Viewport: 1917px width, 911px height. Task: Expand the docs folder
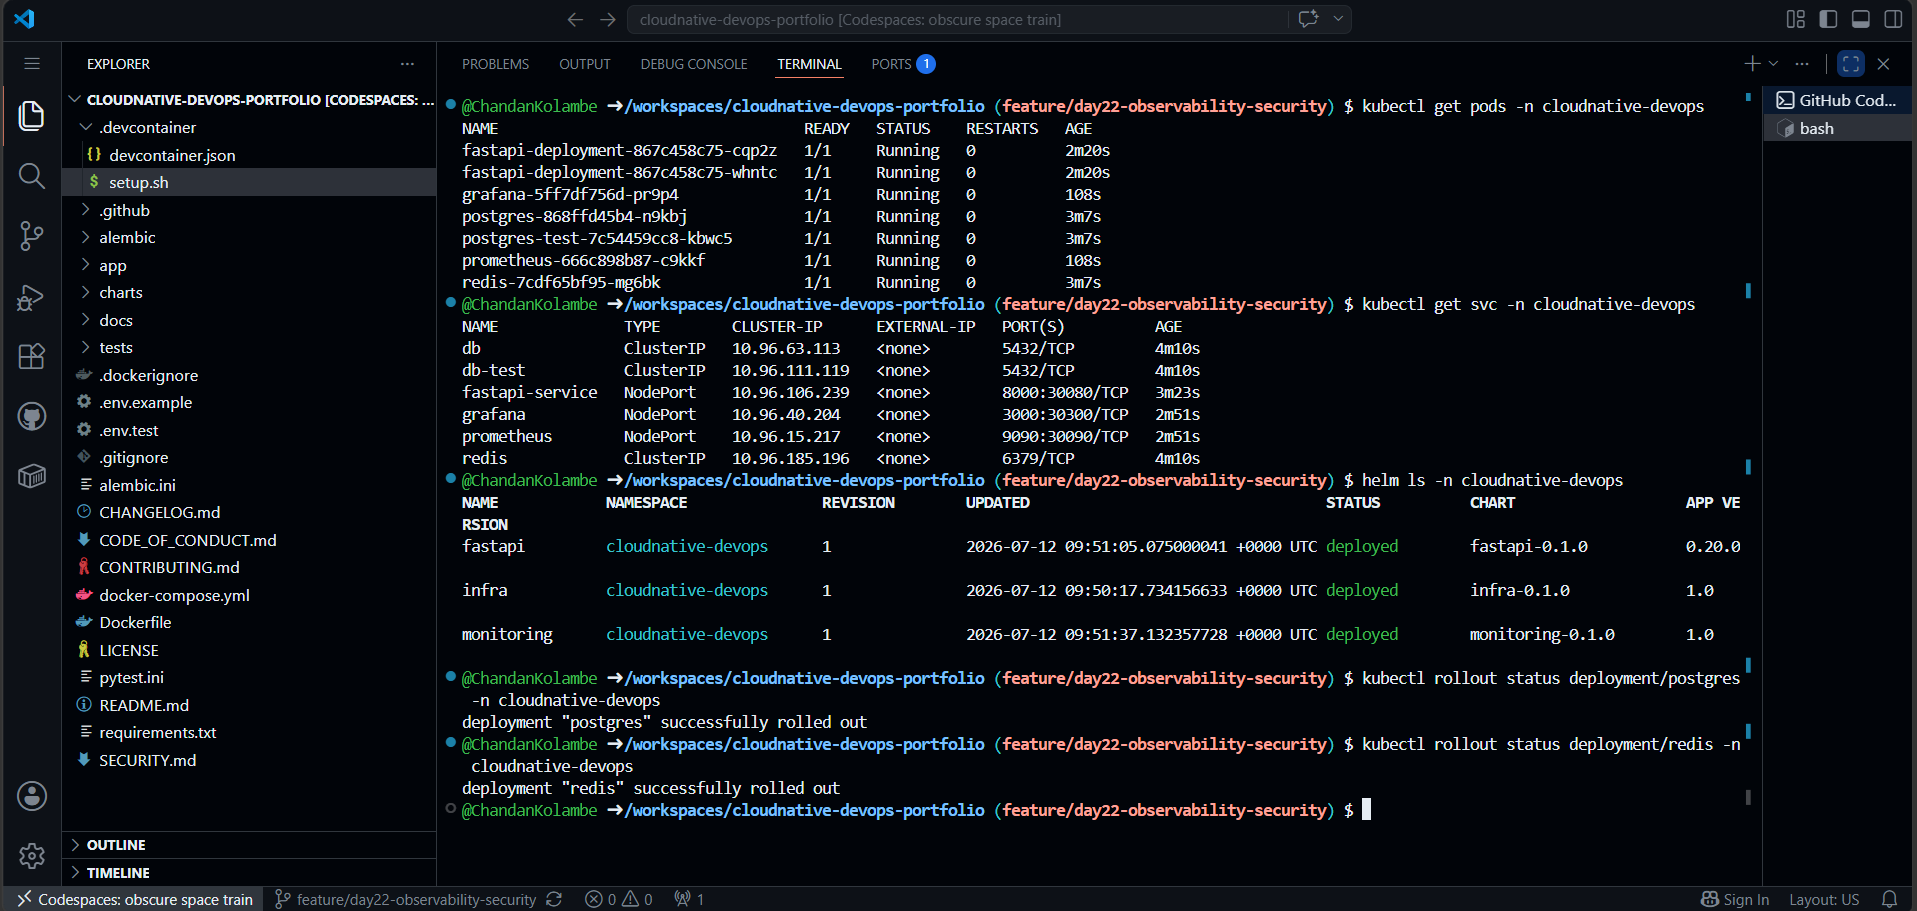tap(249, 320)
